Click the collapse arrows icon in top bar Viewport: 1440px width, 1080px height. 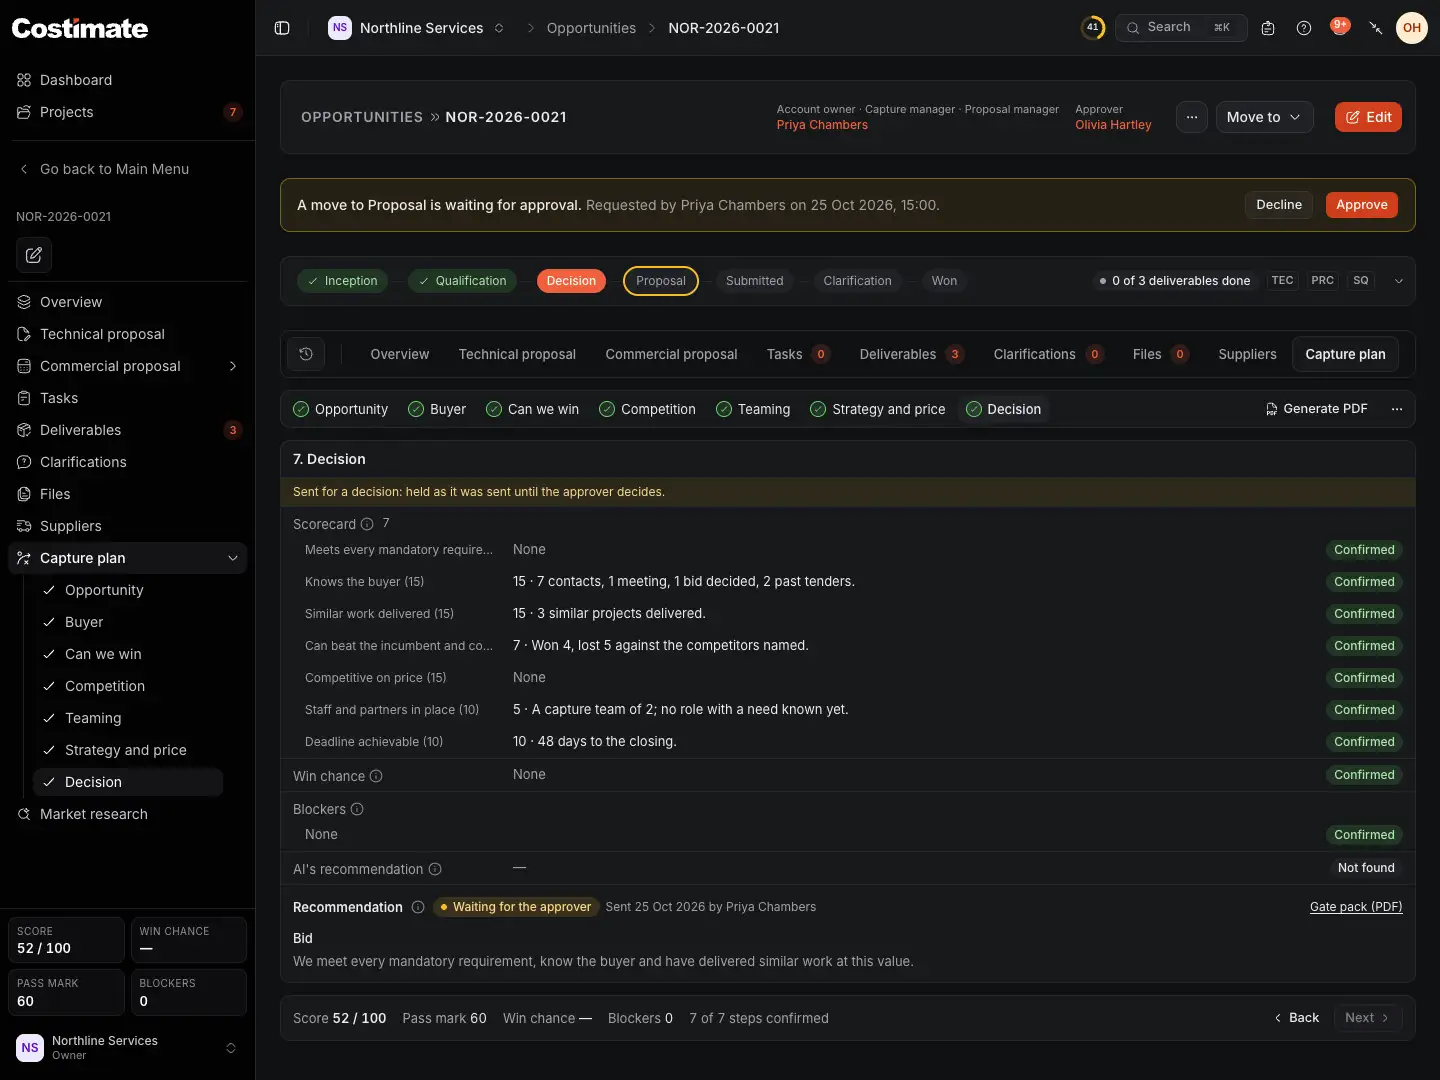pos(1376,28)
